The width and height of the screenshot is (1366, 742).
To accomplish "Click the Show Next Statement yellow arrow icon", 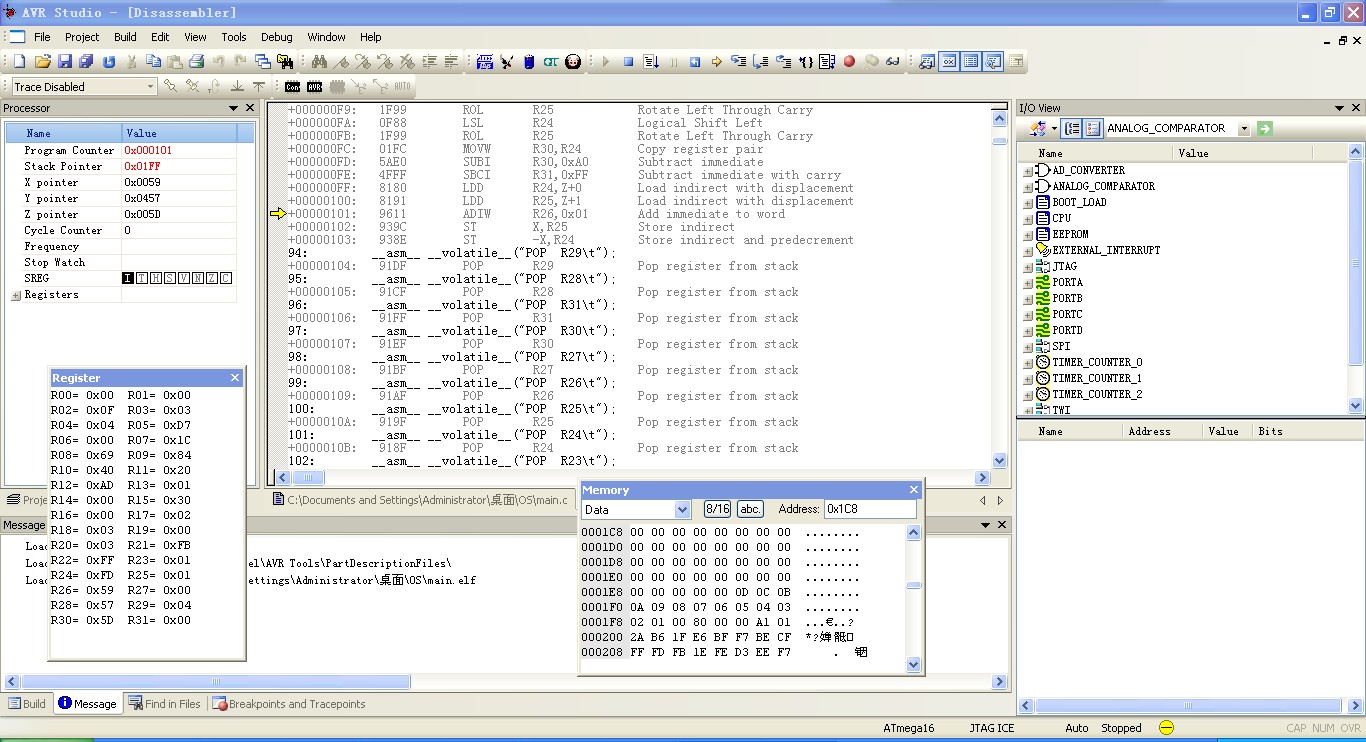I will pyautogui.click(x=717, y=62).
